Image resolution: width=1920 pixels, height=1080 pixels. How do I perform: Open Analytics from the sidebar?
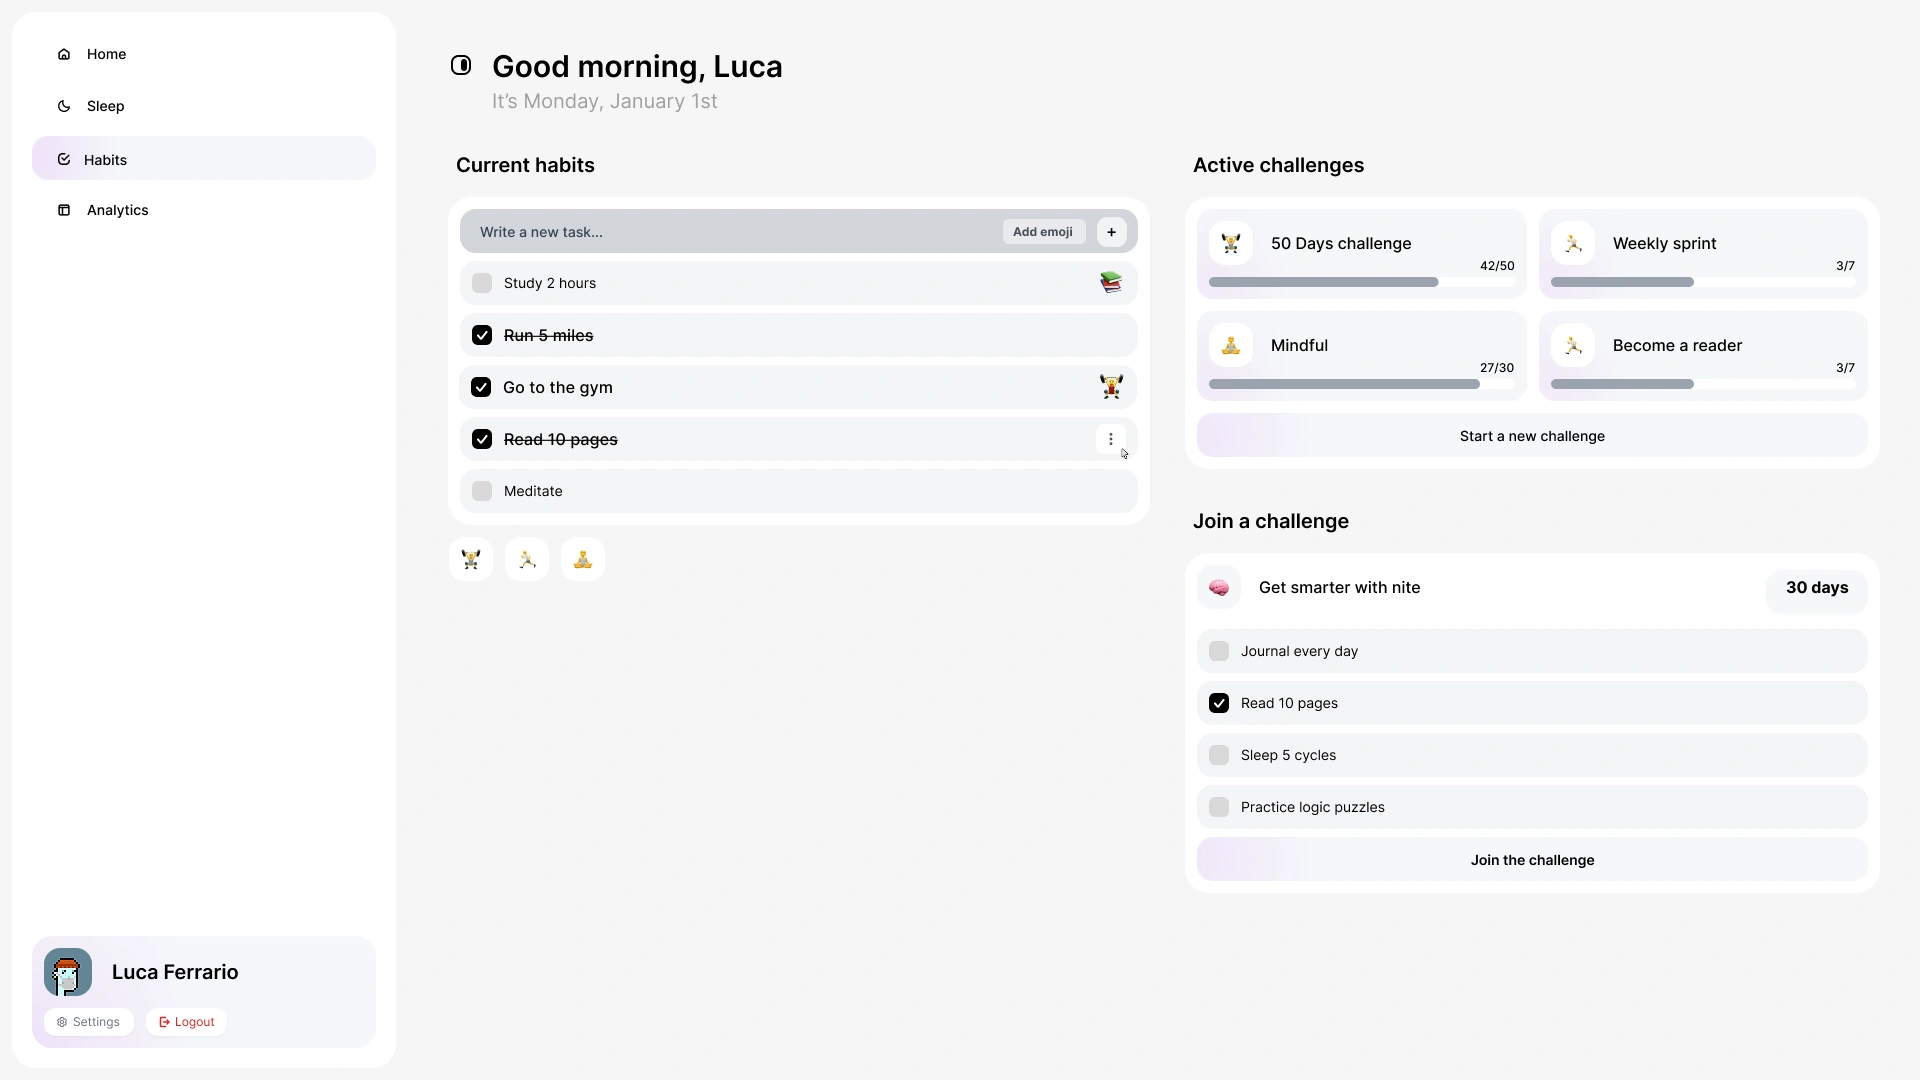(x=117, y=210)
